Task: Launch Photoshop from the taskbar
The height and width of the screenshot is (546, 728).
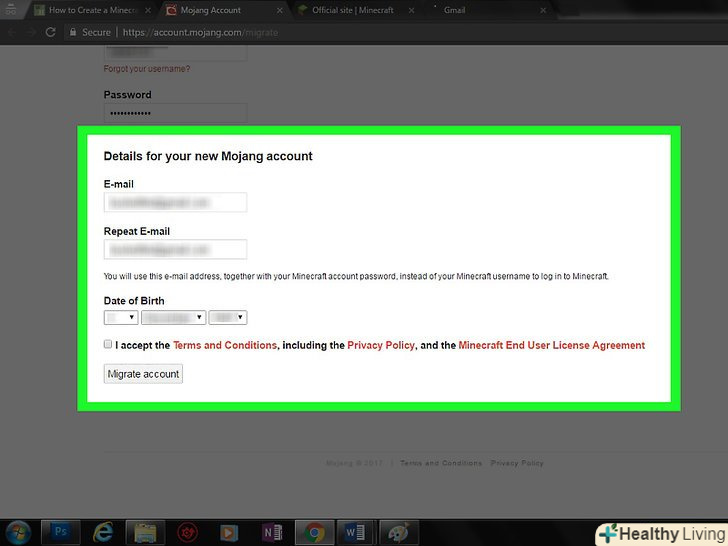Action: click(61, 532)
